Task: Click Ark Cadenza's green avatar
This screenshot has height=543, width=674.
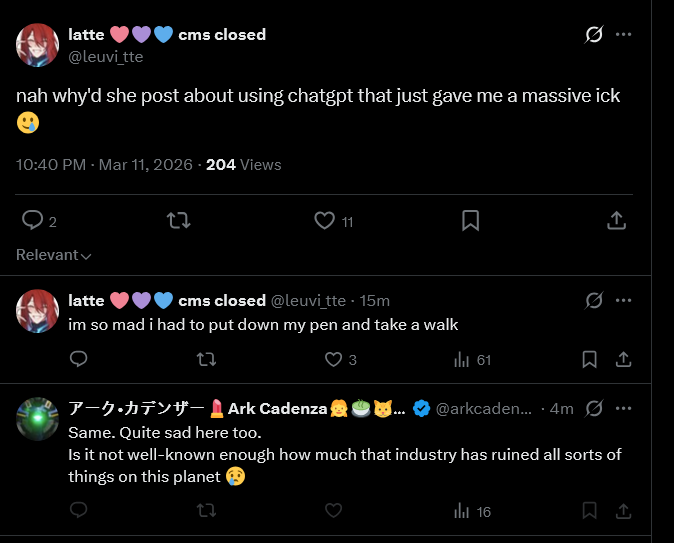Action: (37, 418)
